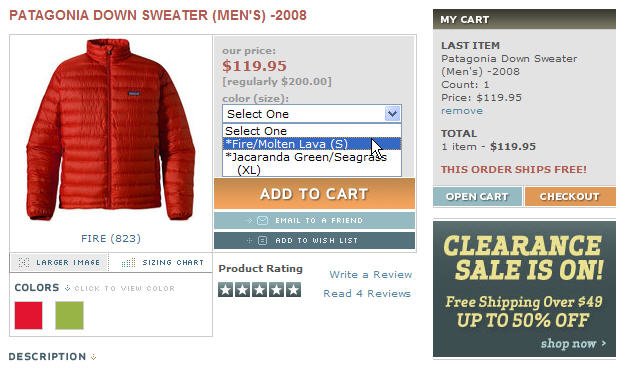Viewport: 625px width, 368px height.
Task: Open Write a Review link
Action: coord(371,275)
